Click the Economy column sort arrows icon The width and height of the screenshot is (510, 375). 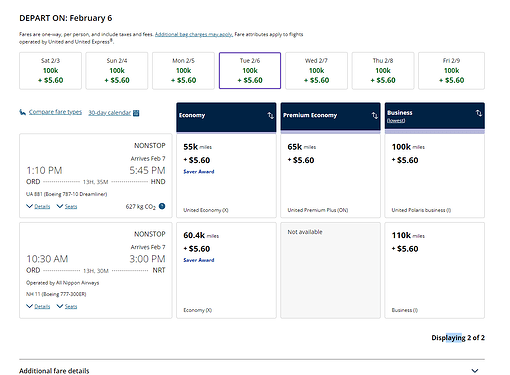click(270, 115)
